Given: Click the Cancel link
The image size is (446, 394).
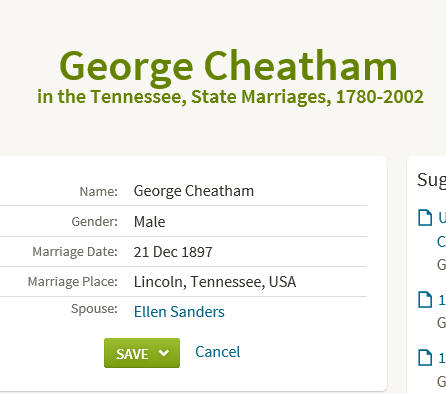Looking at the screenshot, I should [x=217, y=352].
